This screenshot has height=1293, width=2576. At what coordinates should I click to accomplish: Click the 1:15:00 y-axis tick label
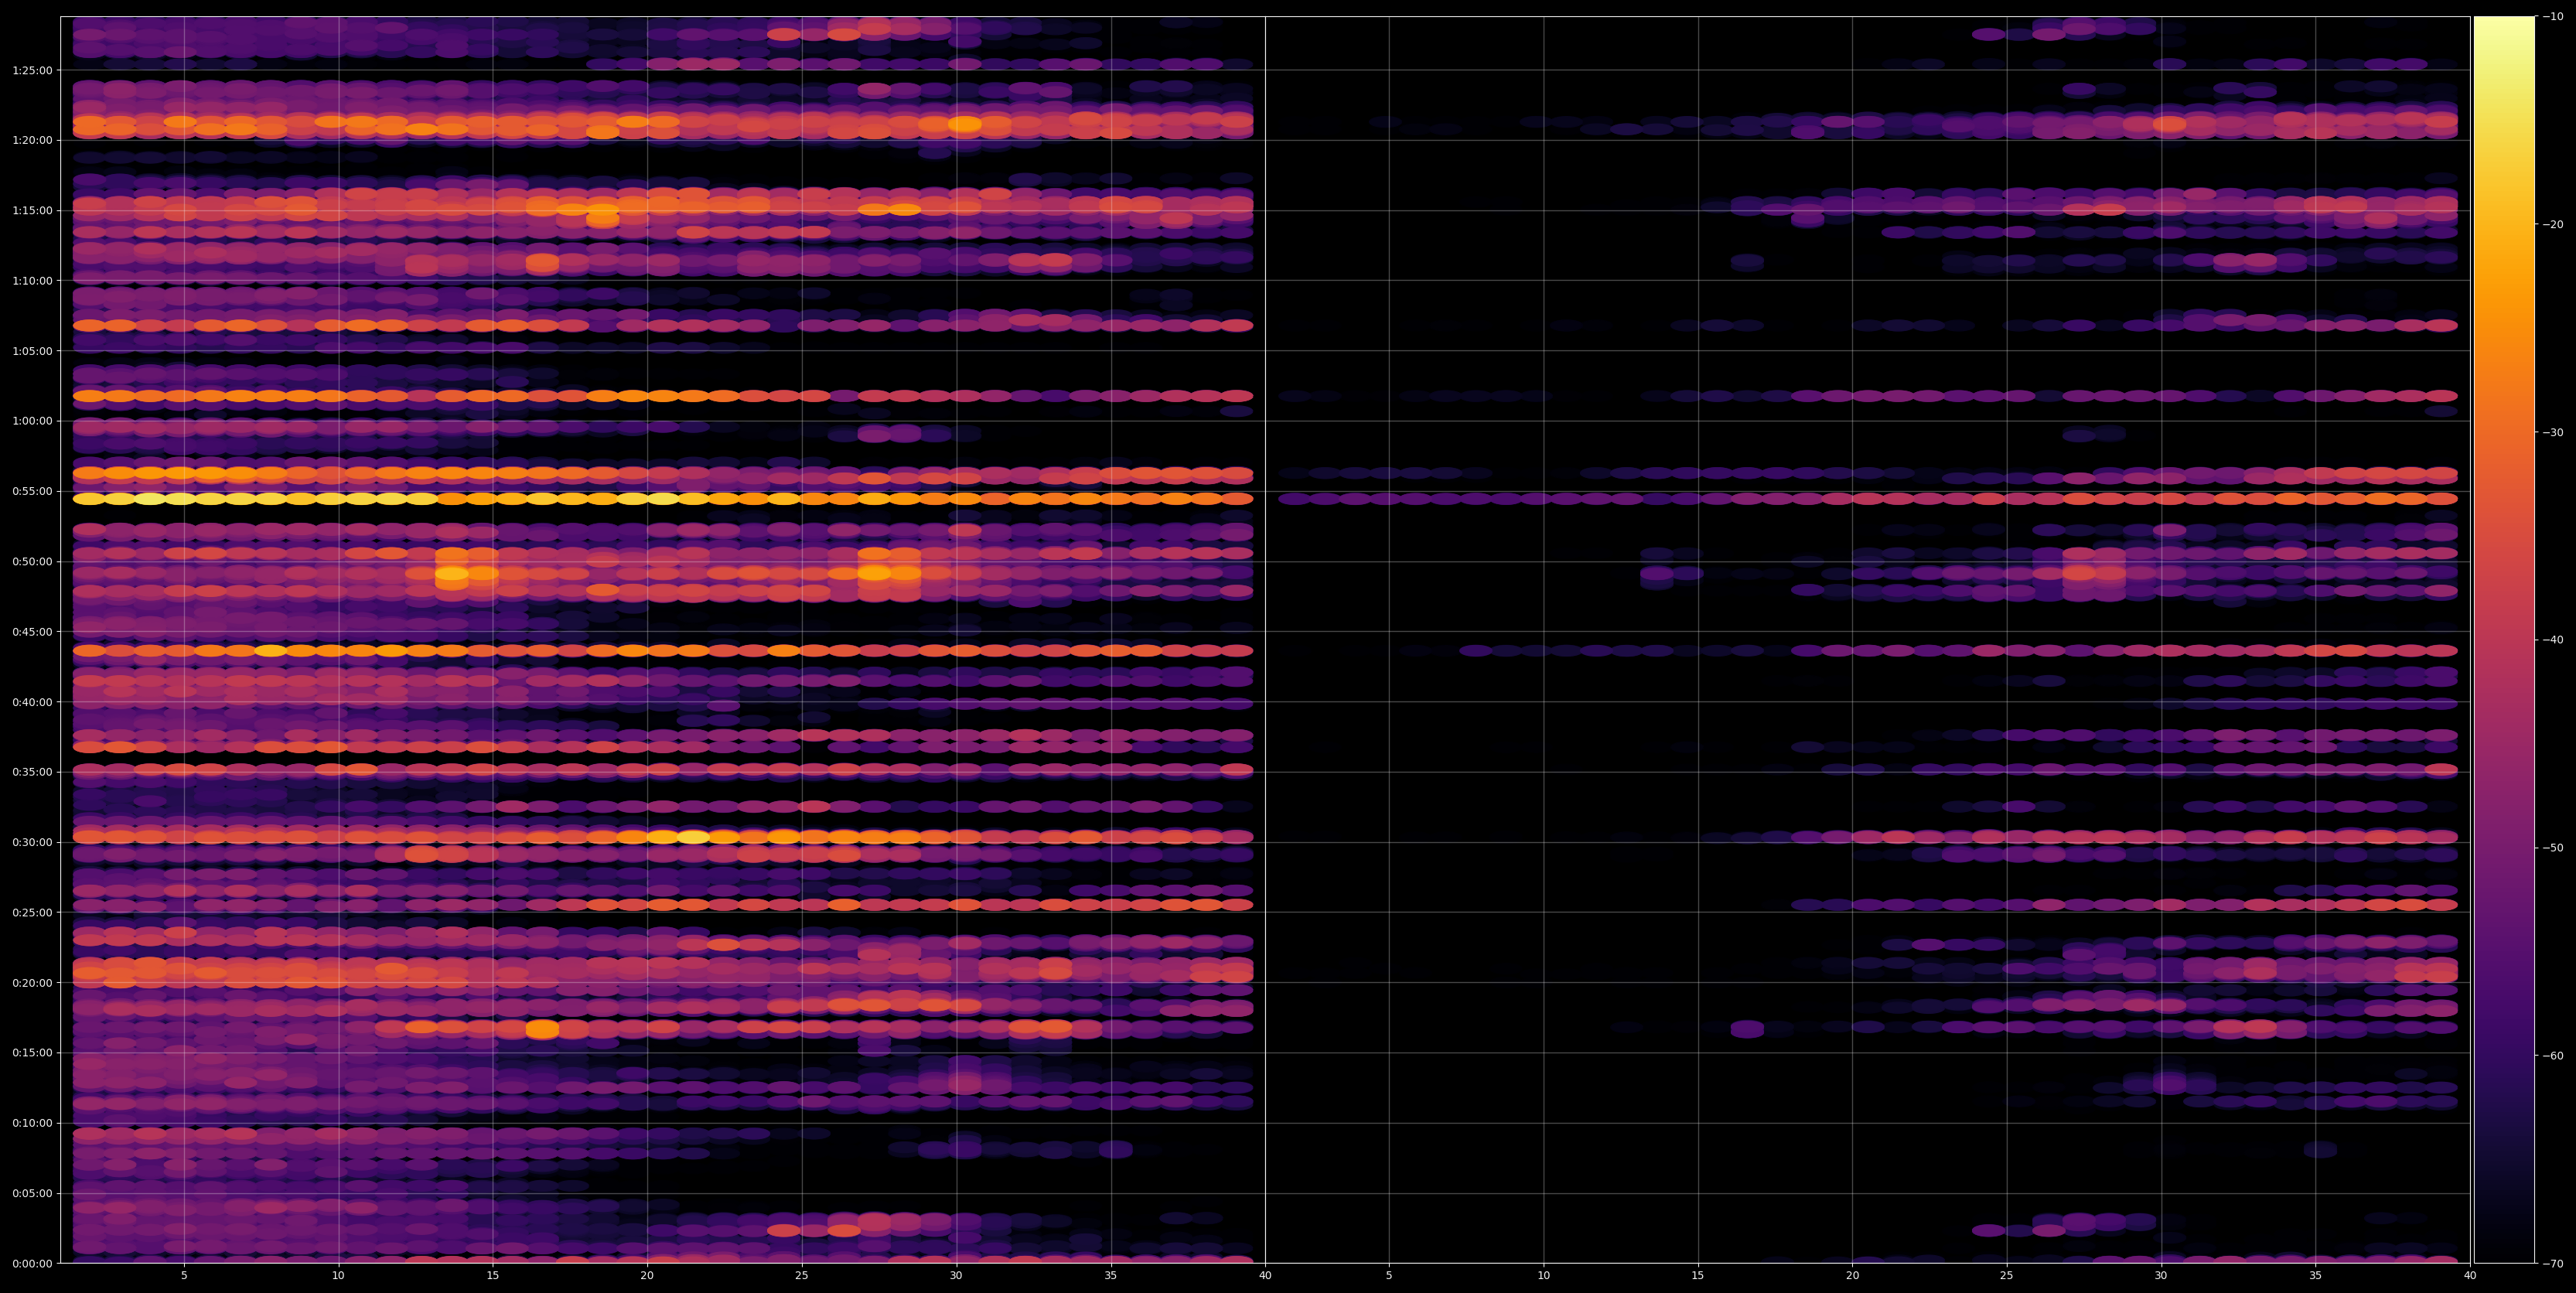point(32,211)
